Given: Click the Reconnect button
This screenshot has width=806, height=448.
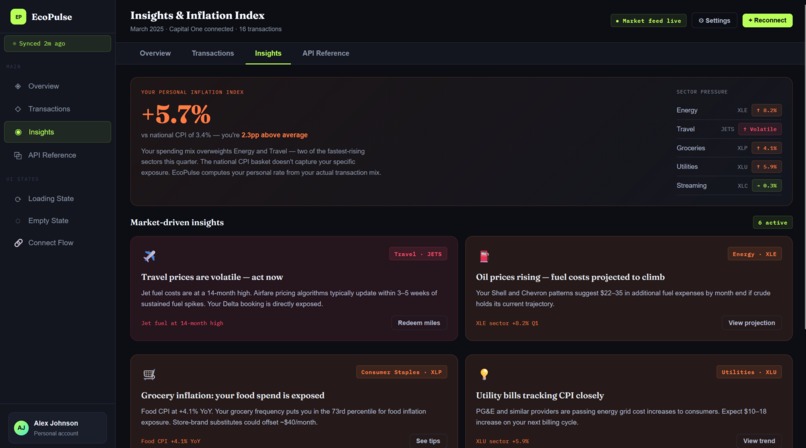Looking at the screenshot, I should [767, 21].
